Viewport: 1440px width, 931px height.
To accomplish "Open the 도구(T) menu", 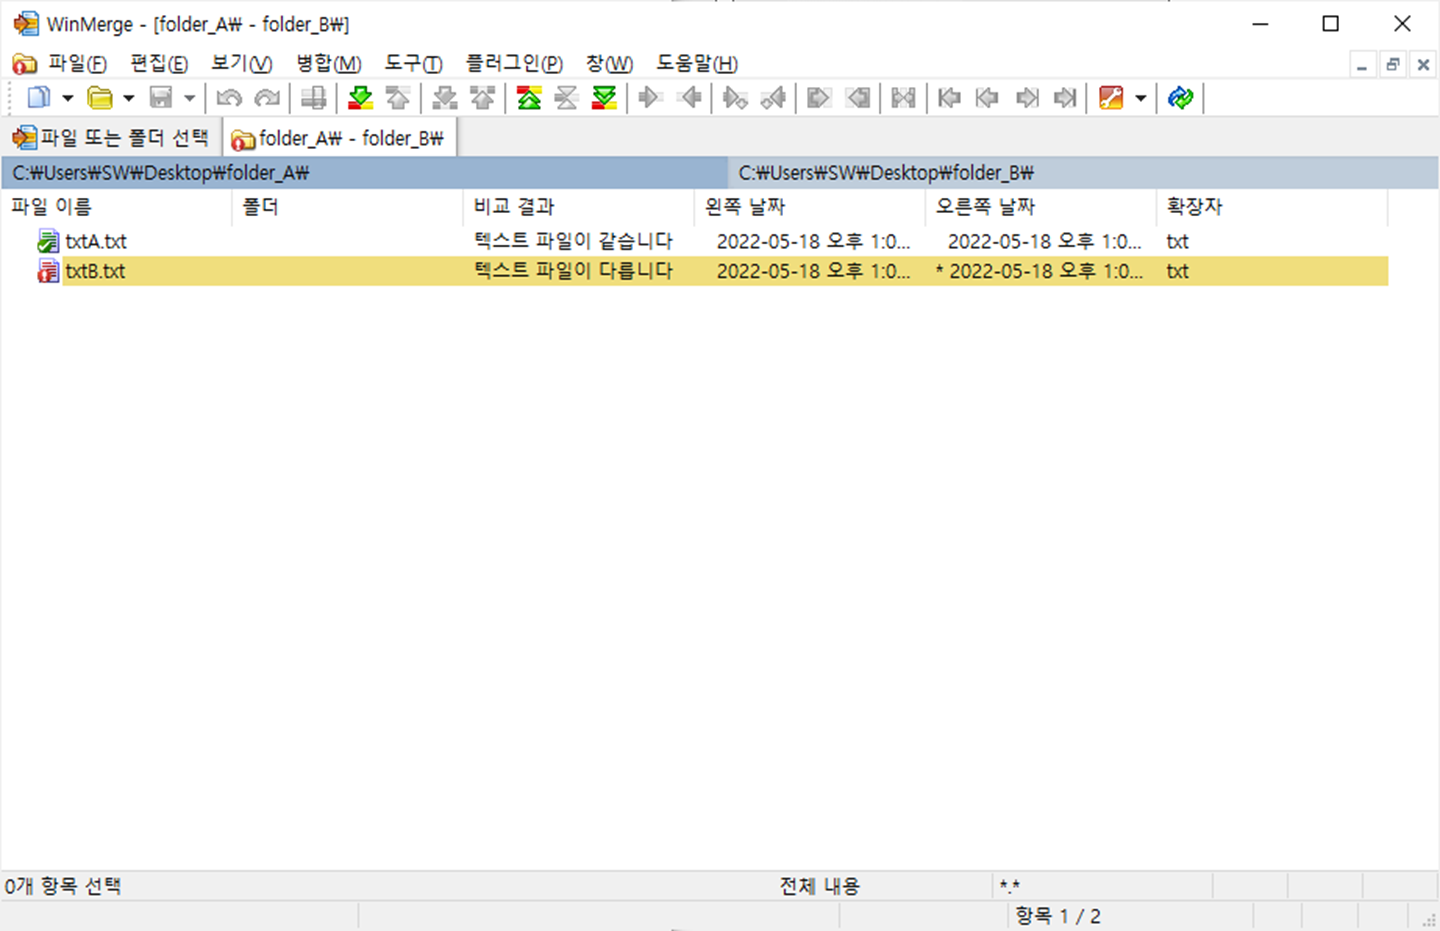I will coord(414,64).
